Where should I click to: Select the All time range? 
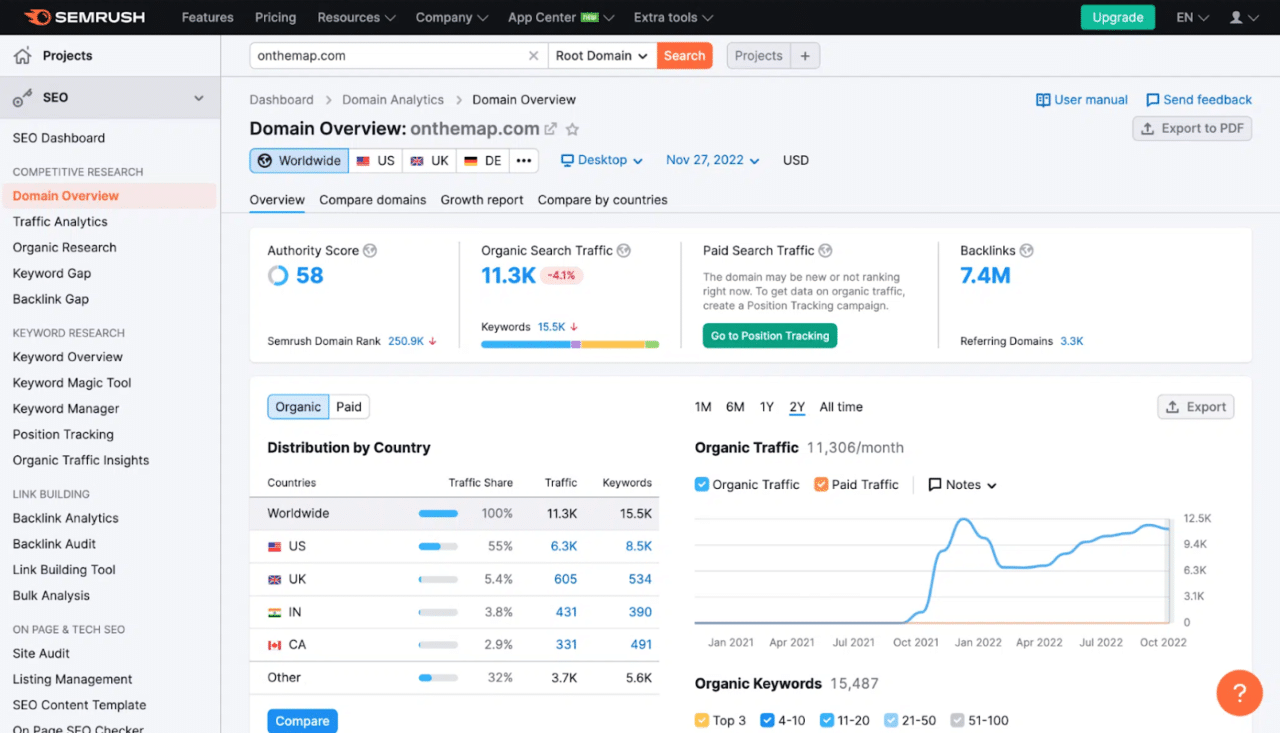coord(841,407)
